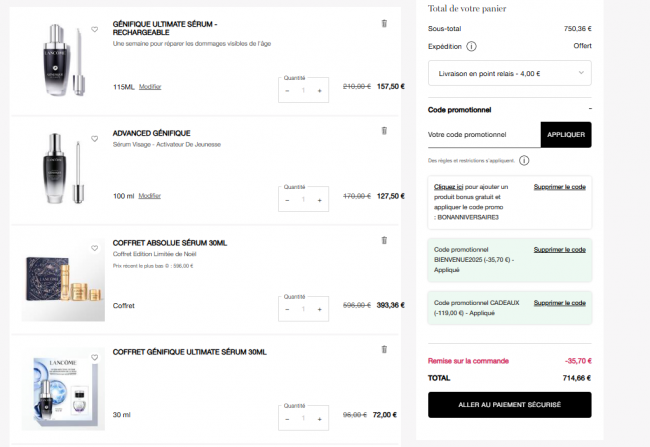Favorite the Coffret Absolue Sérum heart icon
Screen dimensions: 650x447
pos(95,248)
